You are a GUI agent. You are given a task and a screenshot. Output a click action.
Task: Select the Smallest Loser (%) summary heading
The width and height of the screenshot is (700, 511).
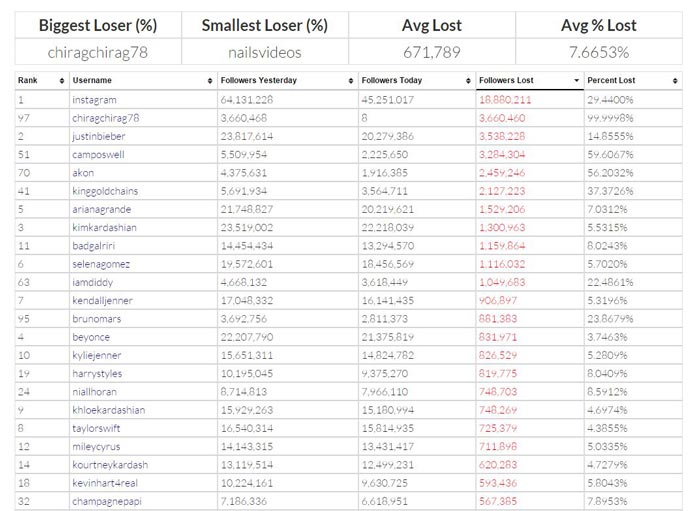click(265, 25)
